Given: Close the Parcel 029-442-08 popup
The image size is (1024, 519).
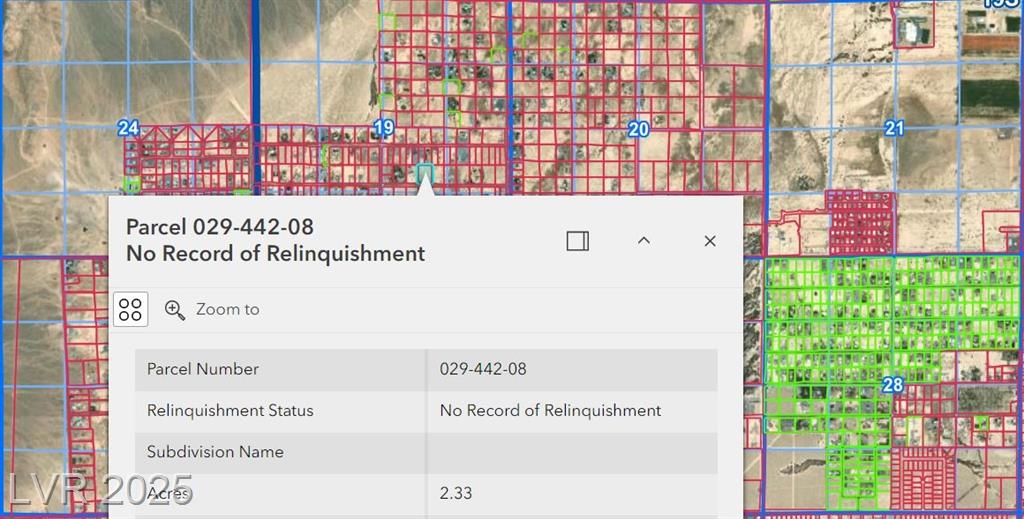Looking at the screenshot, I should [710, 241].
